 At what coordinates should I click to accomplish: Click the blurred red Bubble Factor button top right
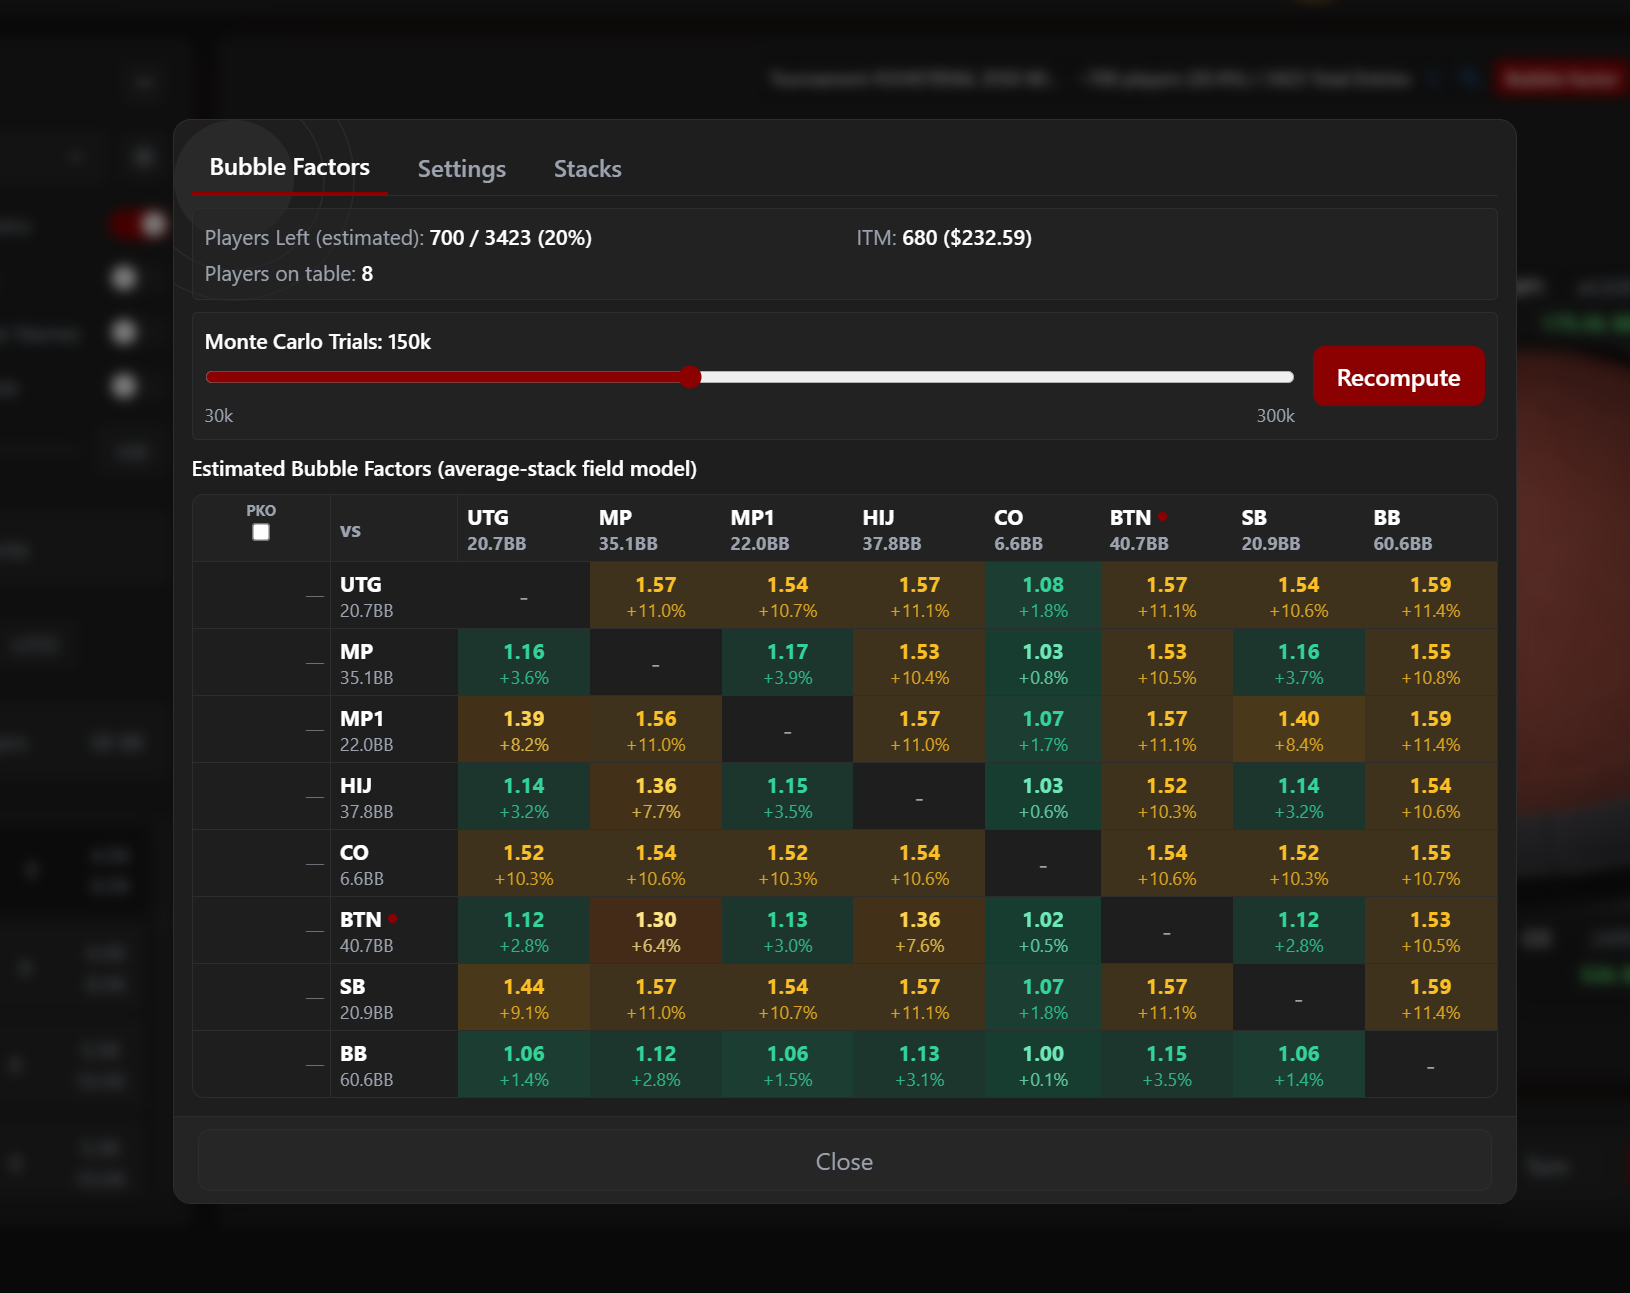coord(1561,78)
